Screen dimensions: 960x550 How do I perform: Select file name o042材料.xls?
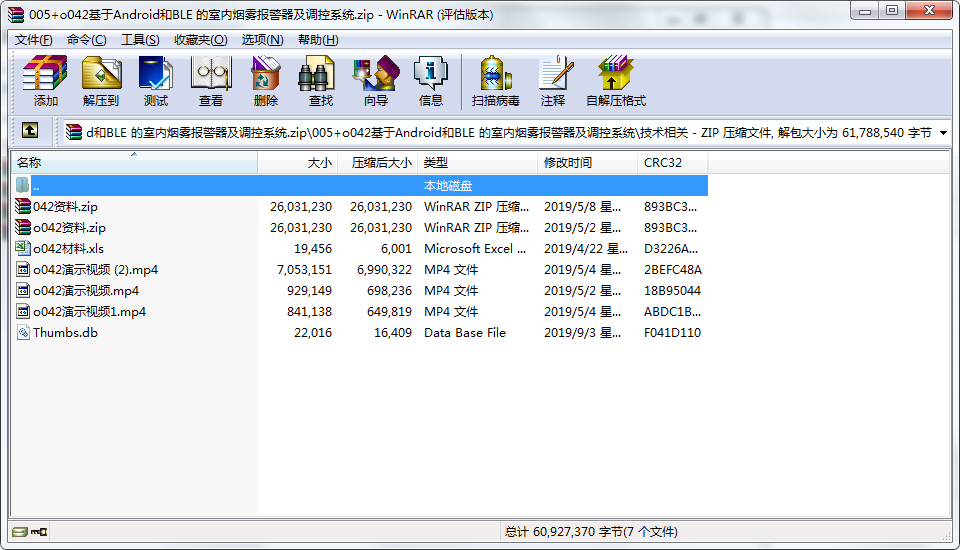[x=69, y=248]
